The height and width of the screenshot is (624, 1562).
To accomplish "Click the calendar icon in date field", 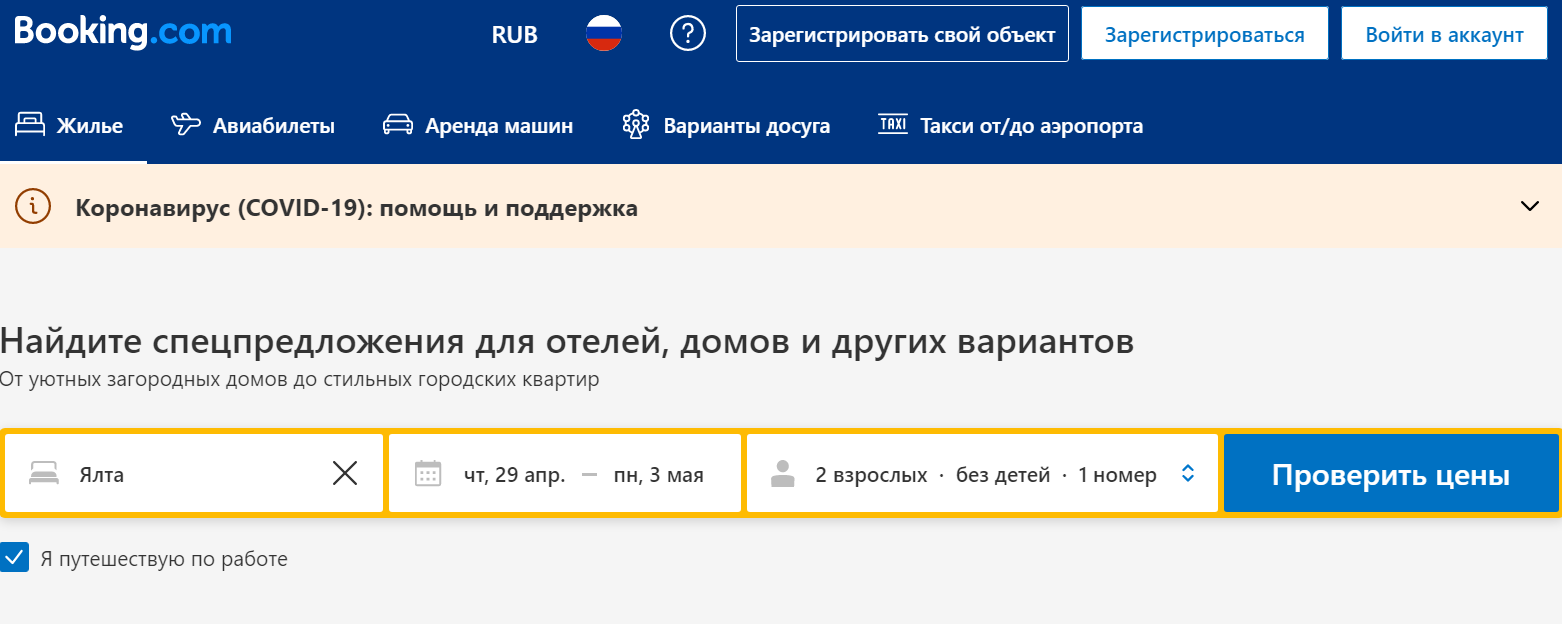I will (428, 474).
